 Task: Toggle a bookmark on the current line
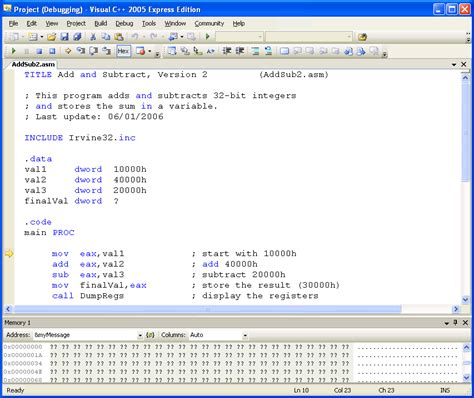pyautogui.click(x=284, y=51)
